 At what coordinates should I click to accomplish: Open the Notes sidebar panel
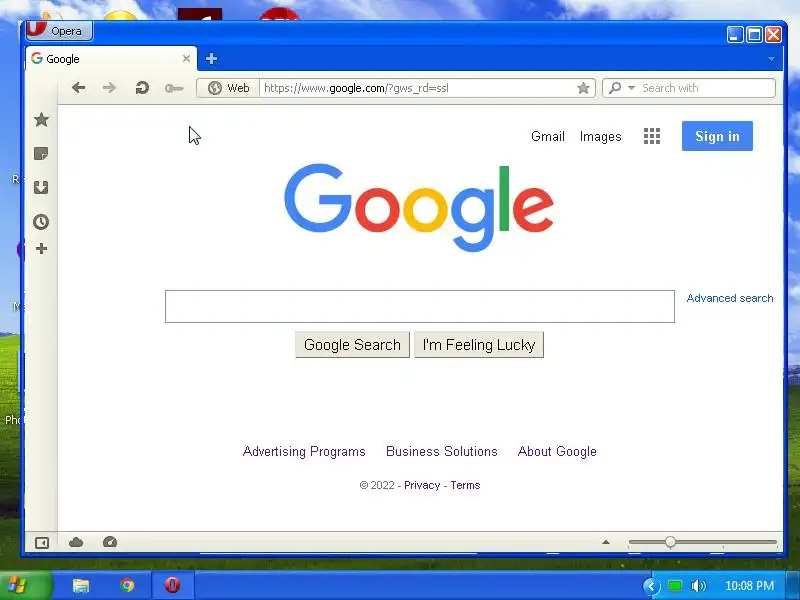point(41,154)
